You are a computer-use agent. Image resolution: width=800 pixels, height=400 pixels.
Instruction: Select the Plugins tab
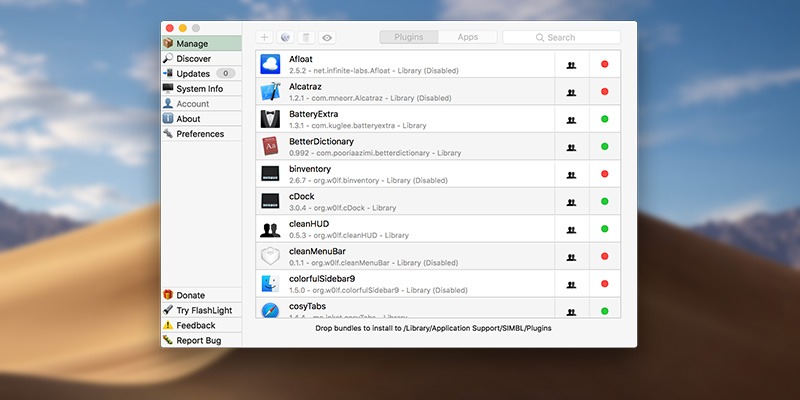409,37
